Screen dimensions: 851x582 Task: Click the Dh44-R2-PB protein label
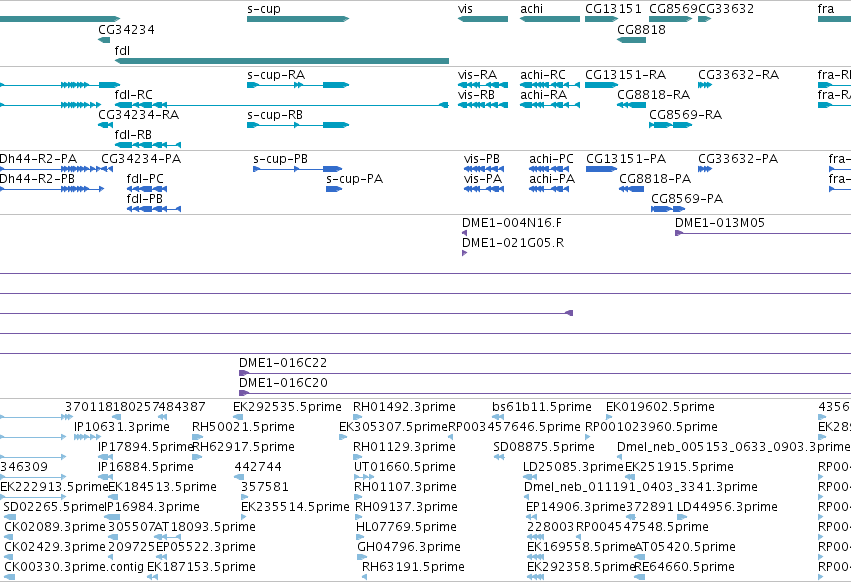37,179
